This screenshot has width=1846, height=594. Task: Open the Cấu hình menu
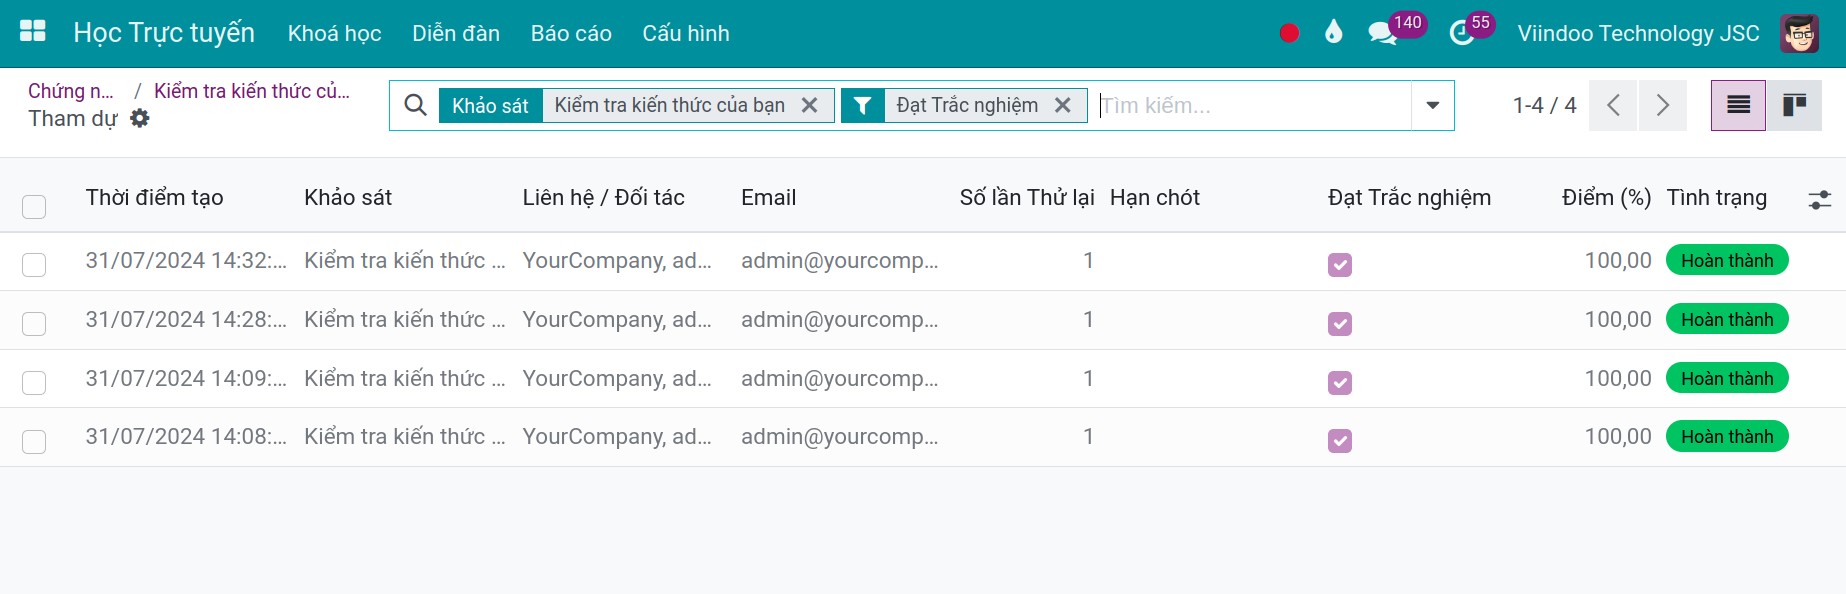pyautogui.click(x=686, y=33)
